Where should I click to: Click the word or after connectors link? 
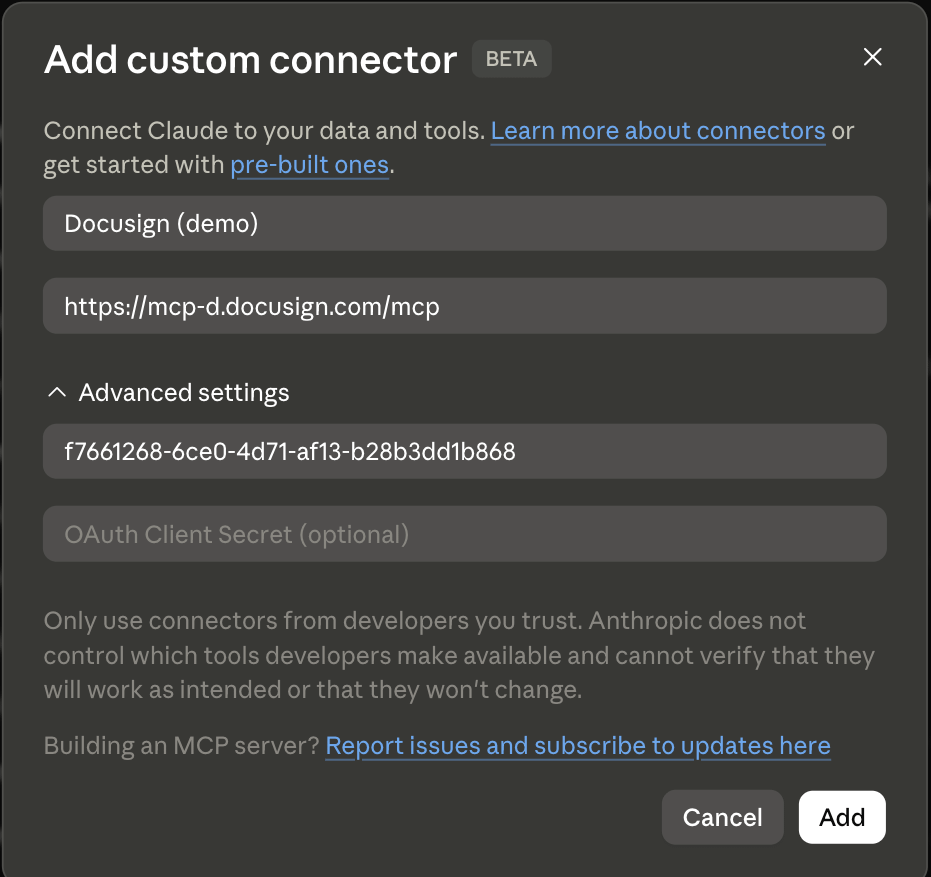tap(843, 131)
